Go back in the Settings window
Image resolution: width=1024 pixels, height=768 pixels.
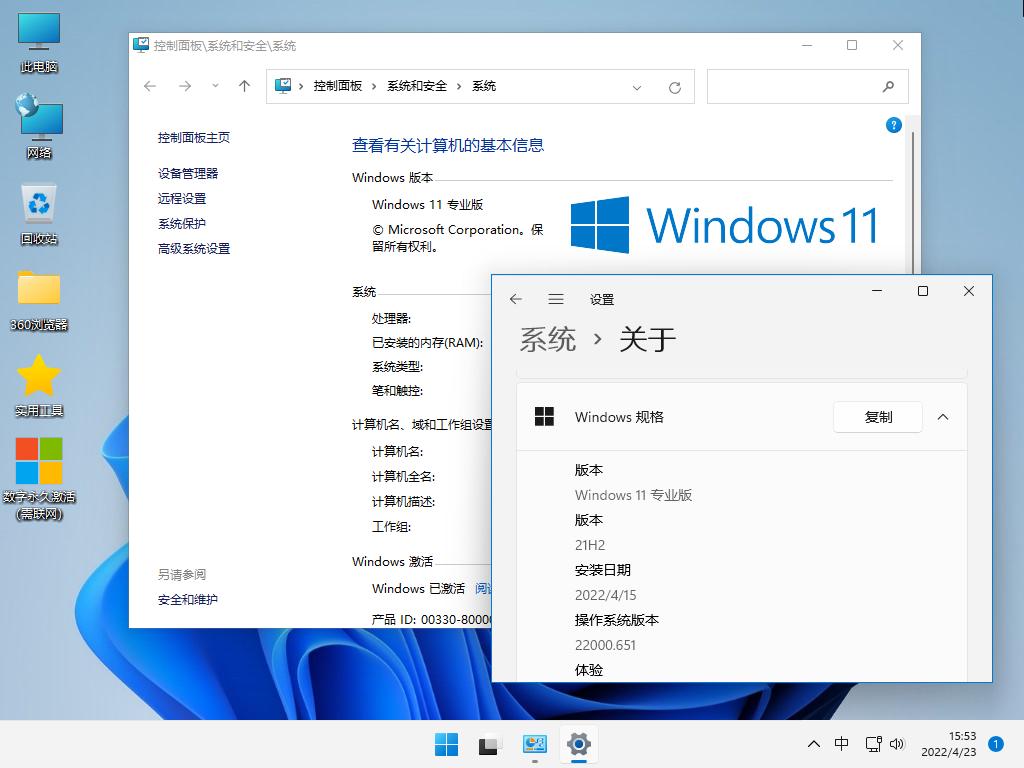click(516, 299)
